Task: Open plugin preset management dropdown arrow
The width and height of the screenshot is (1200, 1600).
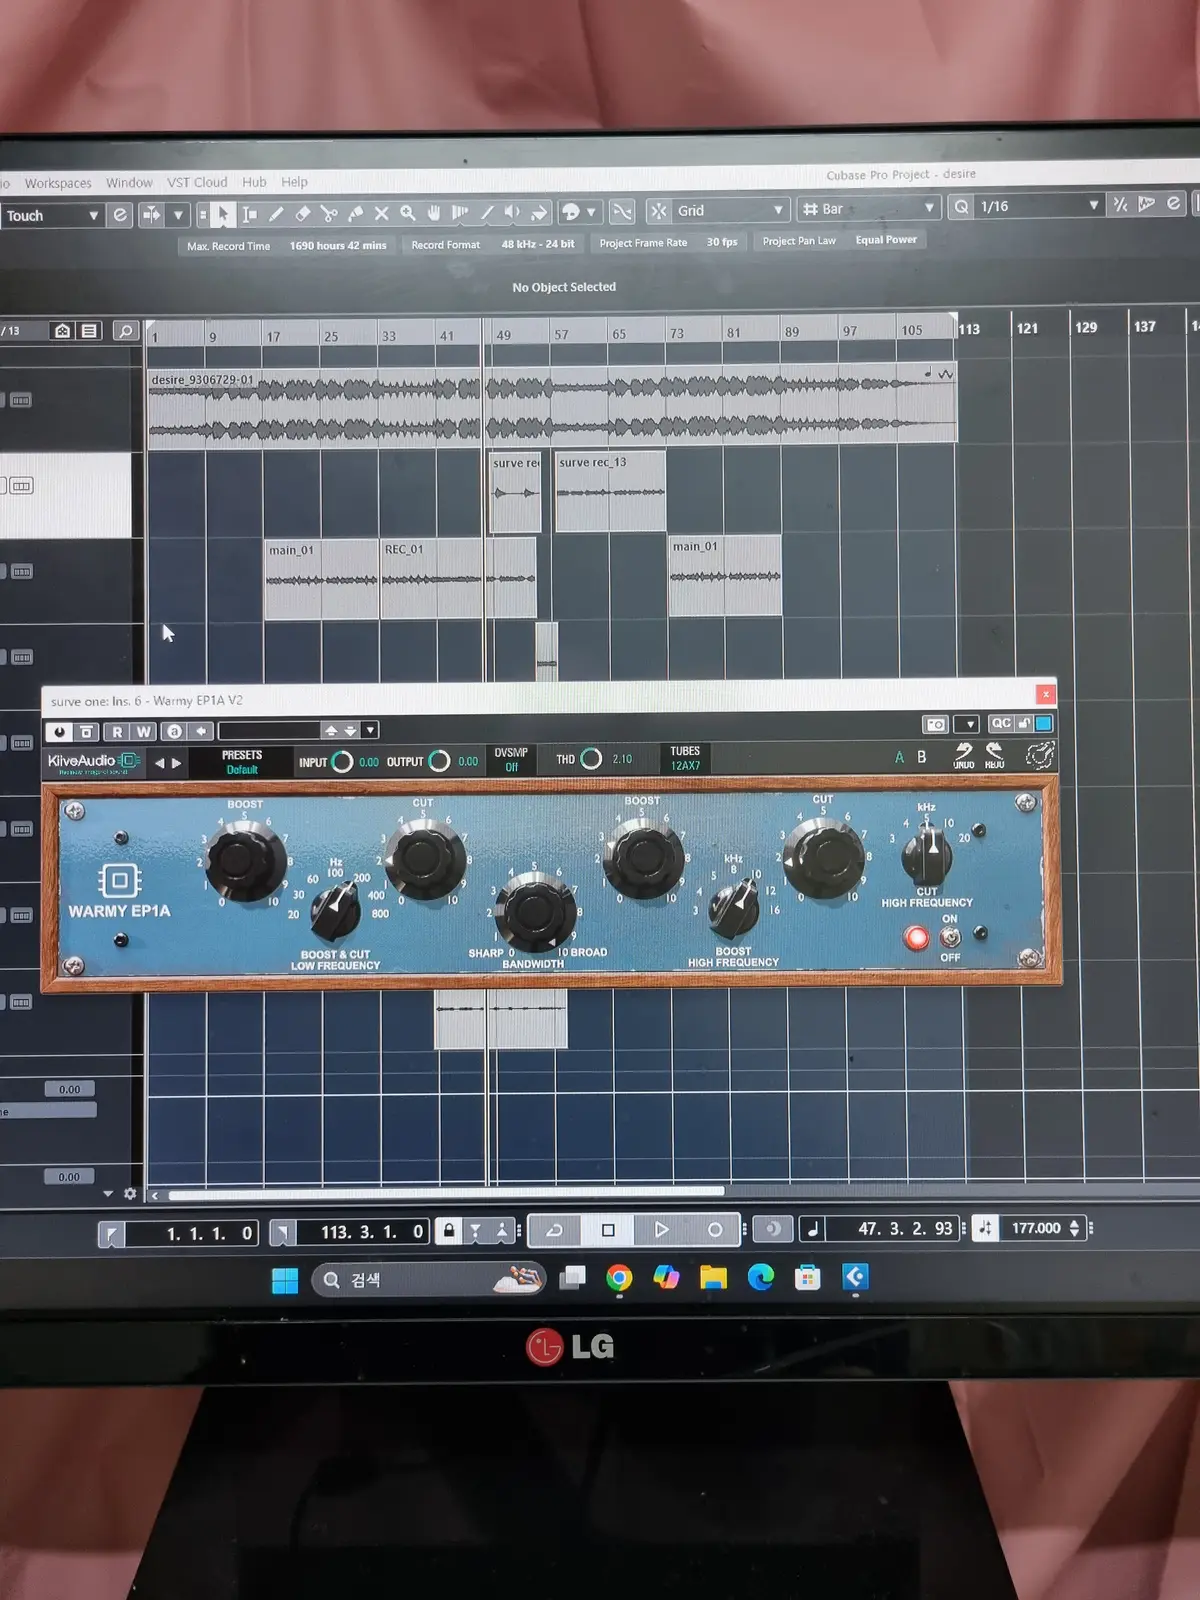Action: click(370, 730)
